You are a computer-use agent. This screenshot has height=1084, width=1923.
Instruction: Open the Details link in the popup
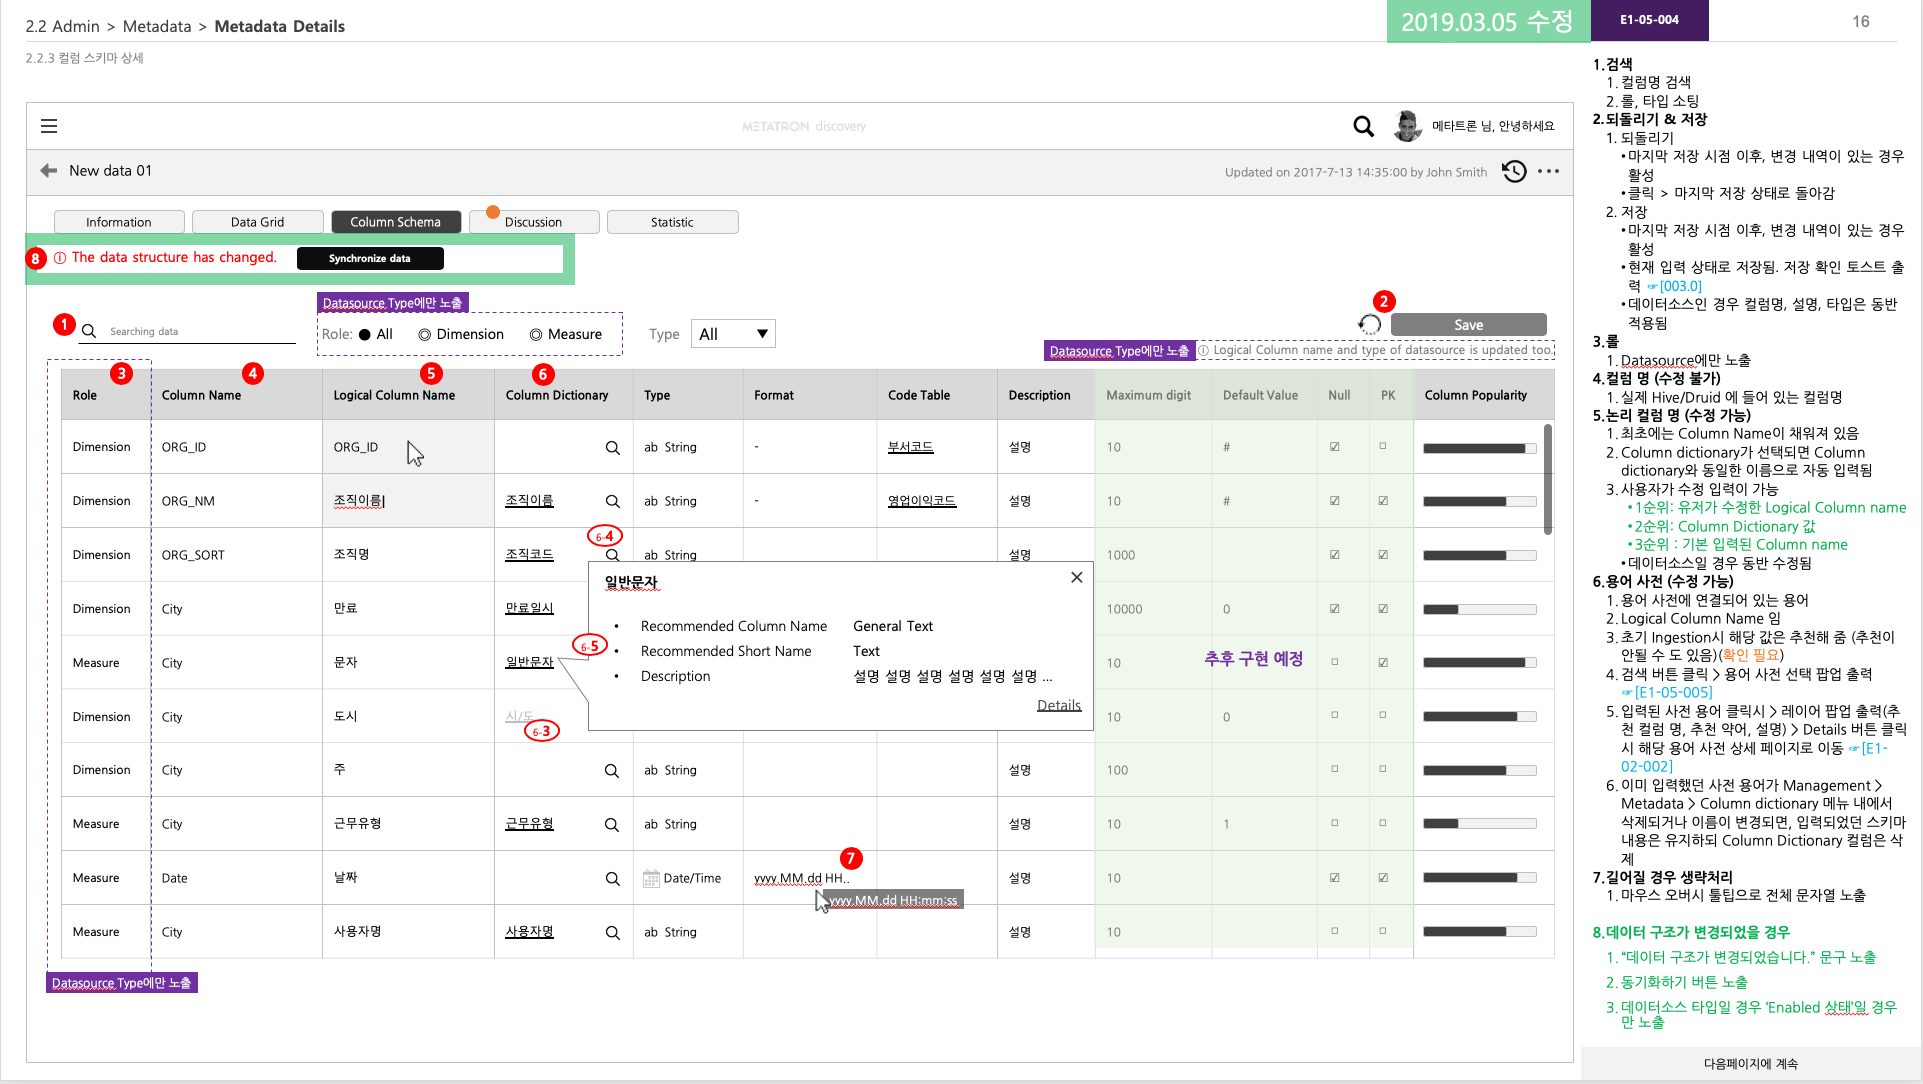1058,705
